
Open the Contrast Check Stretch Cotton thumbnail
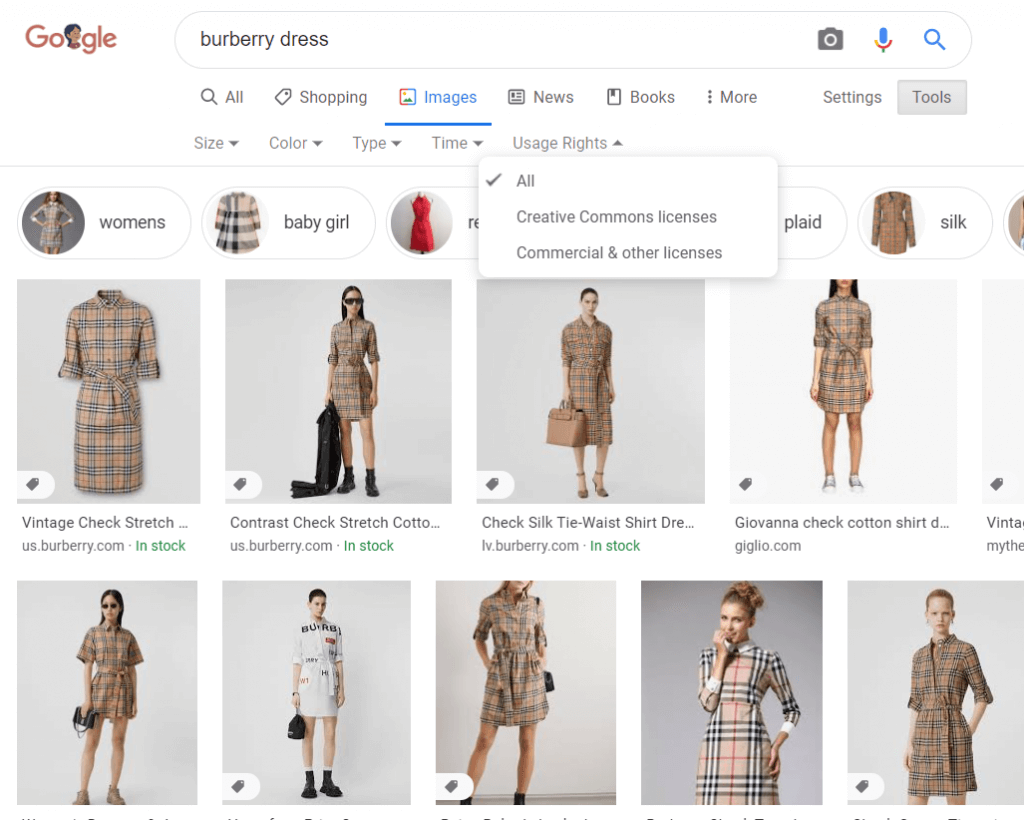(x=338, y=391)
